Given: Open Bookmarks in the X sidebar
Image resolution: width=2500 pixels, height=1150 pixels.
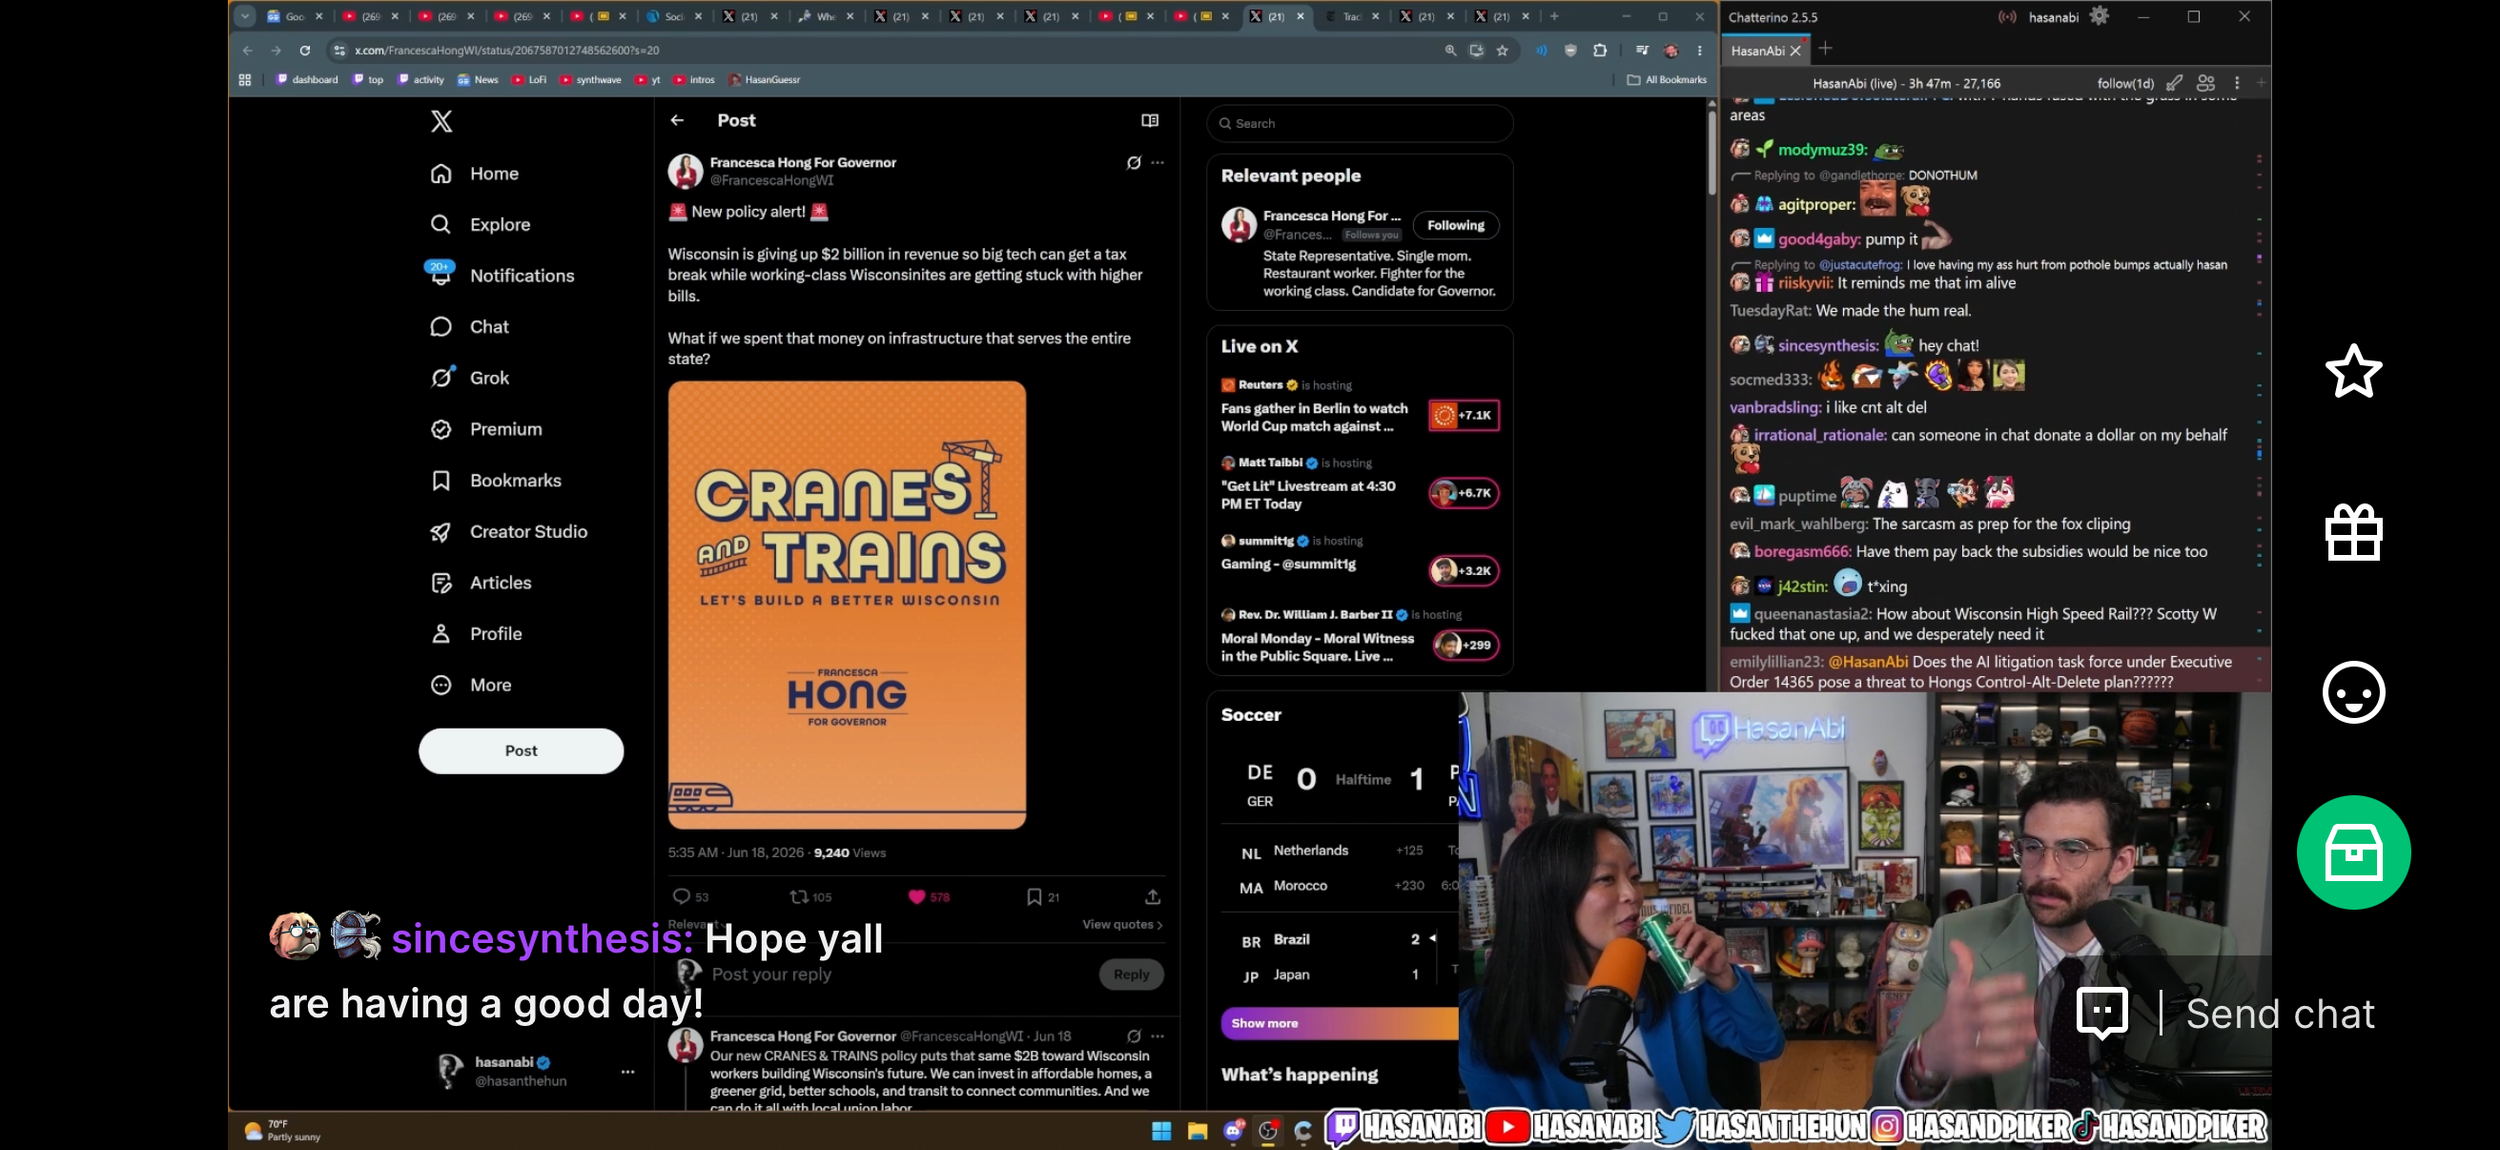Looking at the screenshot, I should (496, 481).
